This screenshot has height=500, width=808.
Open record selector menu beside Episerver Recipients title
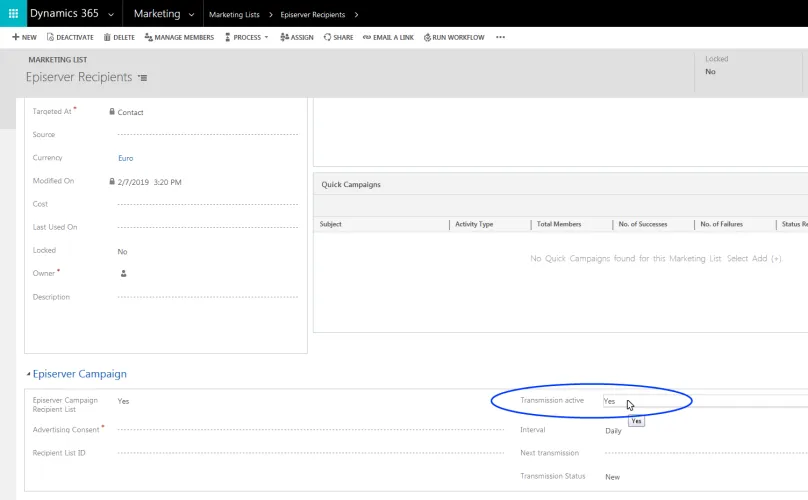pyautogui.click(x=143, y=78)
